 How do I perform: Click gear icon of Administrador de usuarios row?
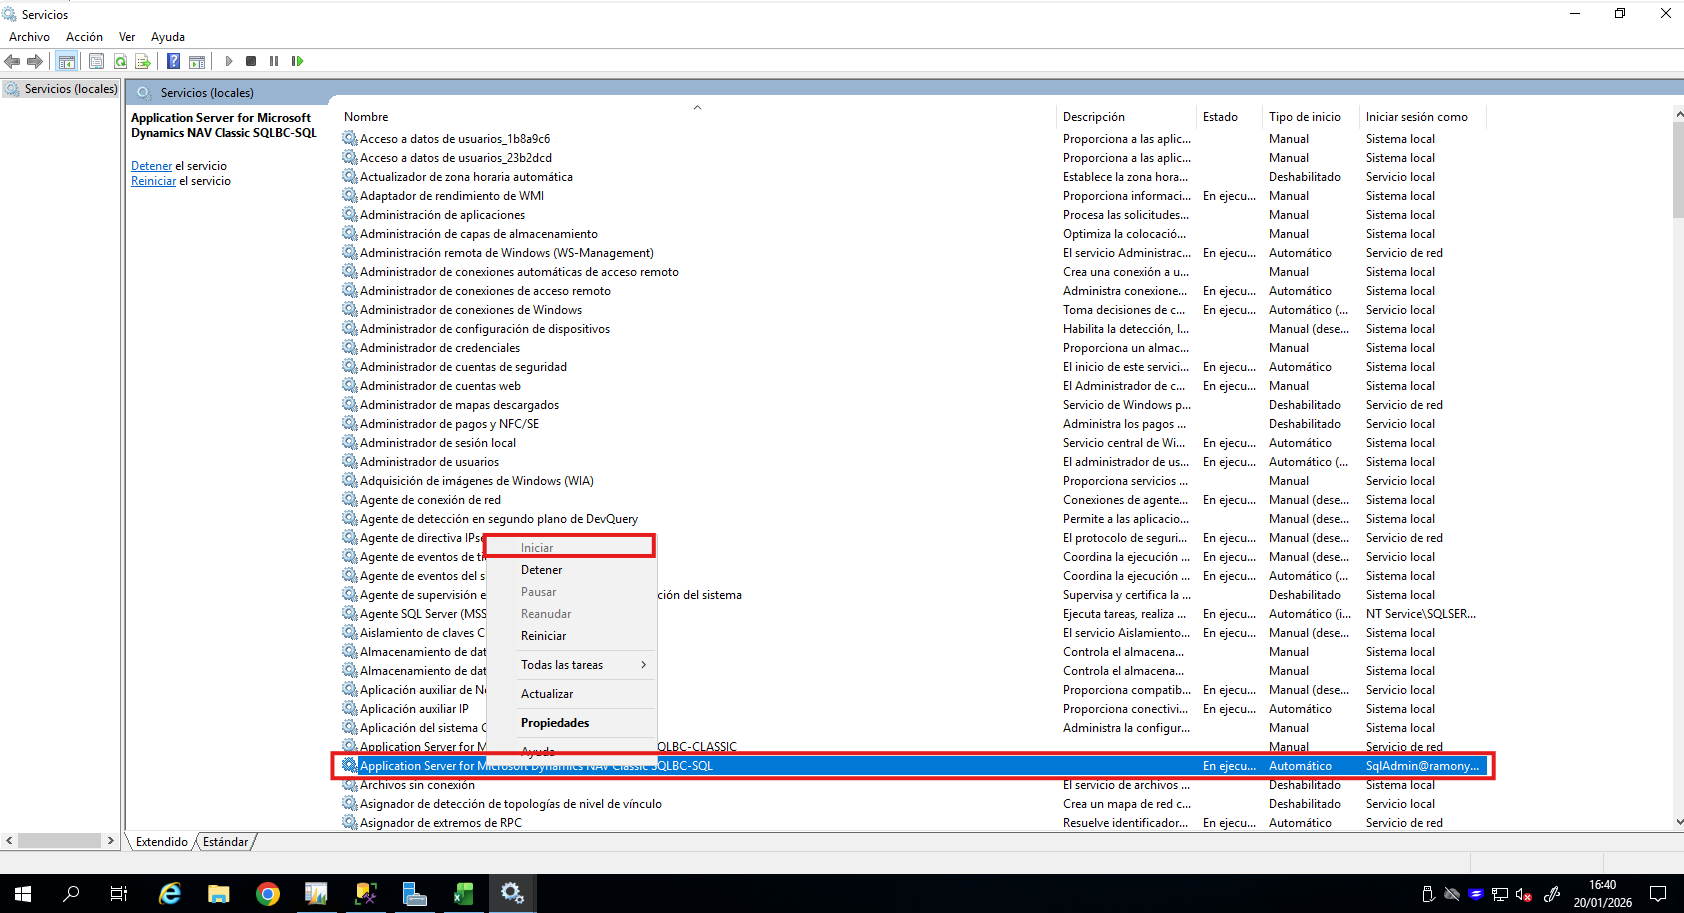[x=349, y=461]
